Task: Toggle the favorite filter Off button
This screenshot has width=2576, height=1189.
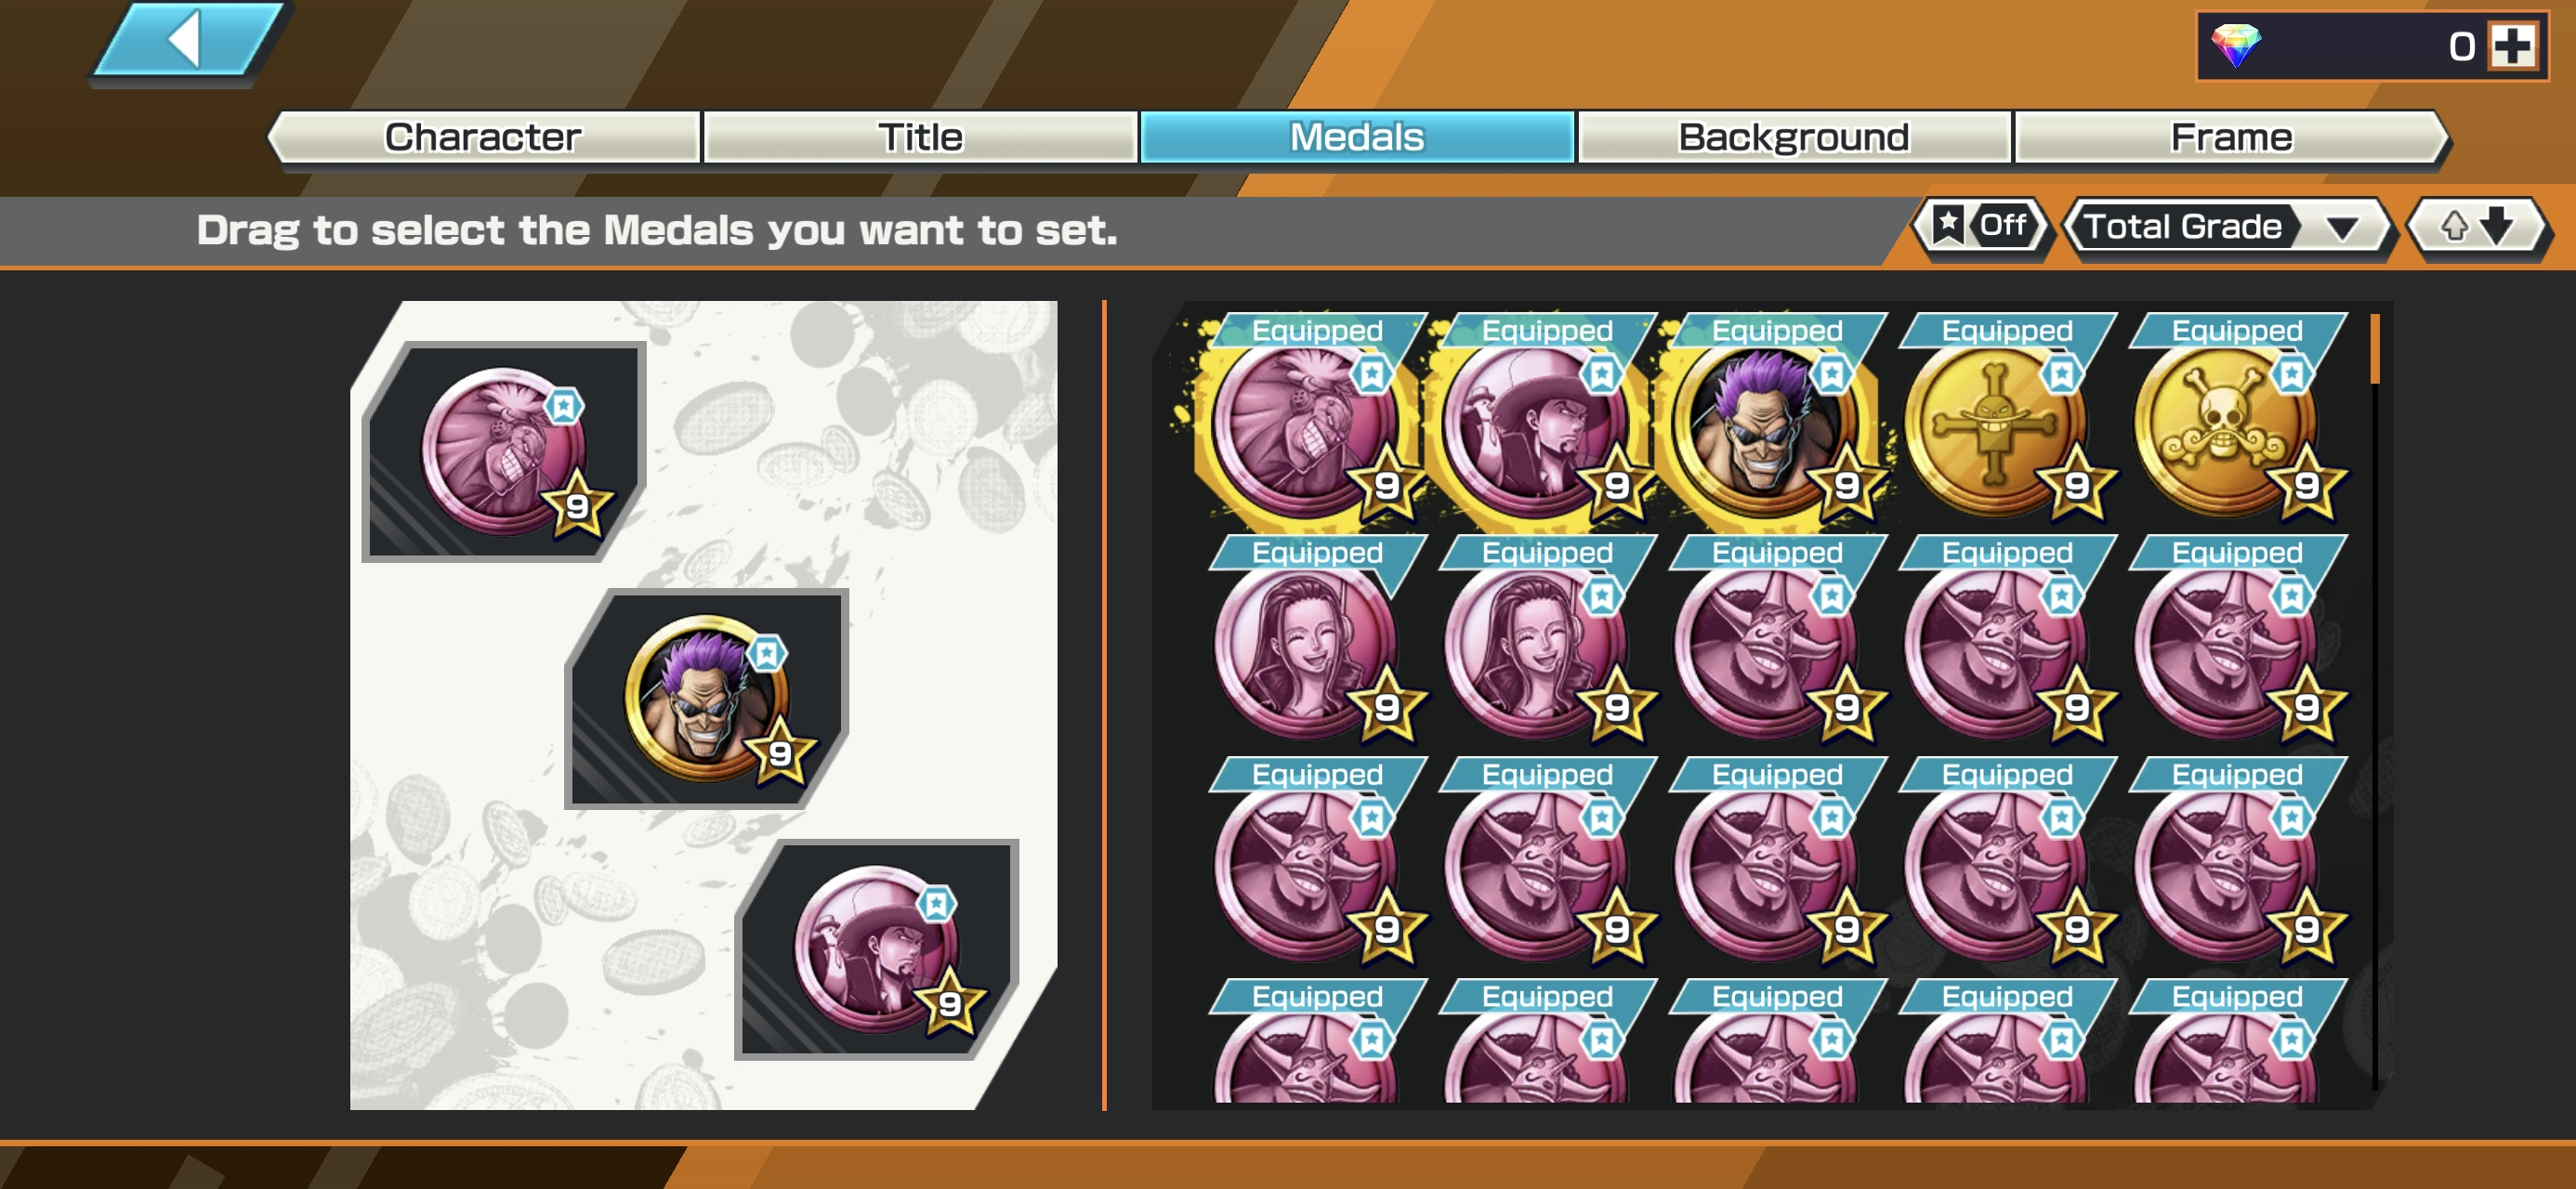Action: pyautogui.click(x=1980, y=227)
